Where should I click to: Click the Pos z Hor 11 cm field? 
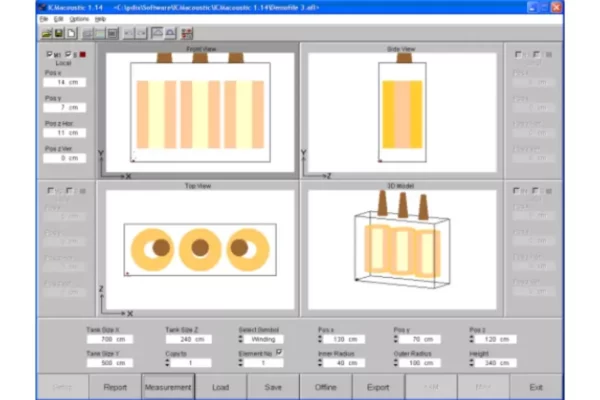coord(65,133)
